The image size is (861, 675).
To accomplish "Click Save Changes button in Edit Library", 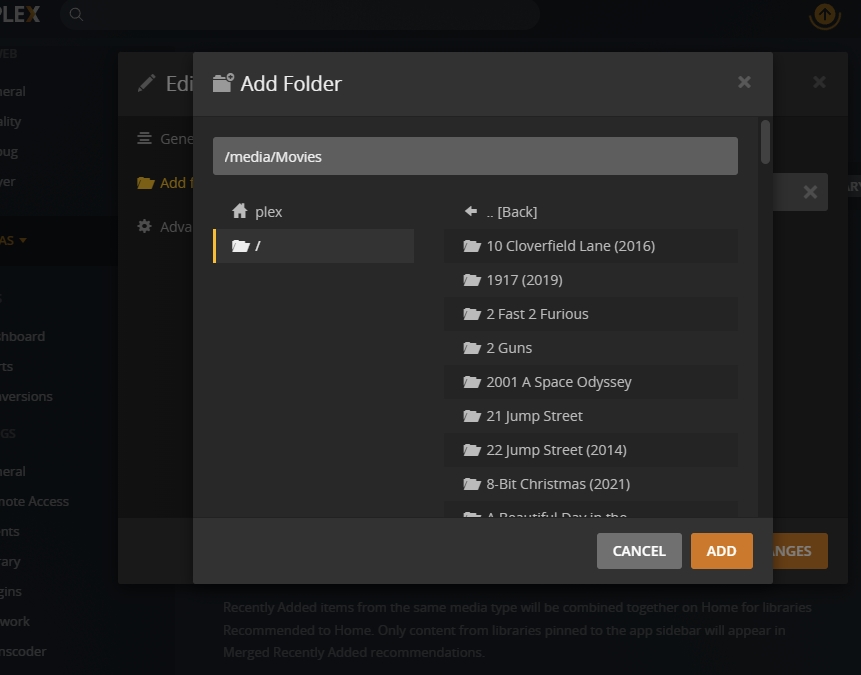I will click(800, 551).
